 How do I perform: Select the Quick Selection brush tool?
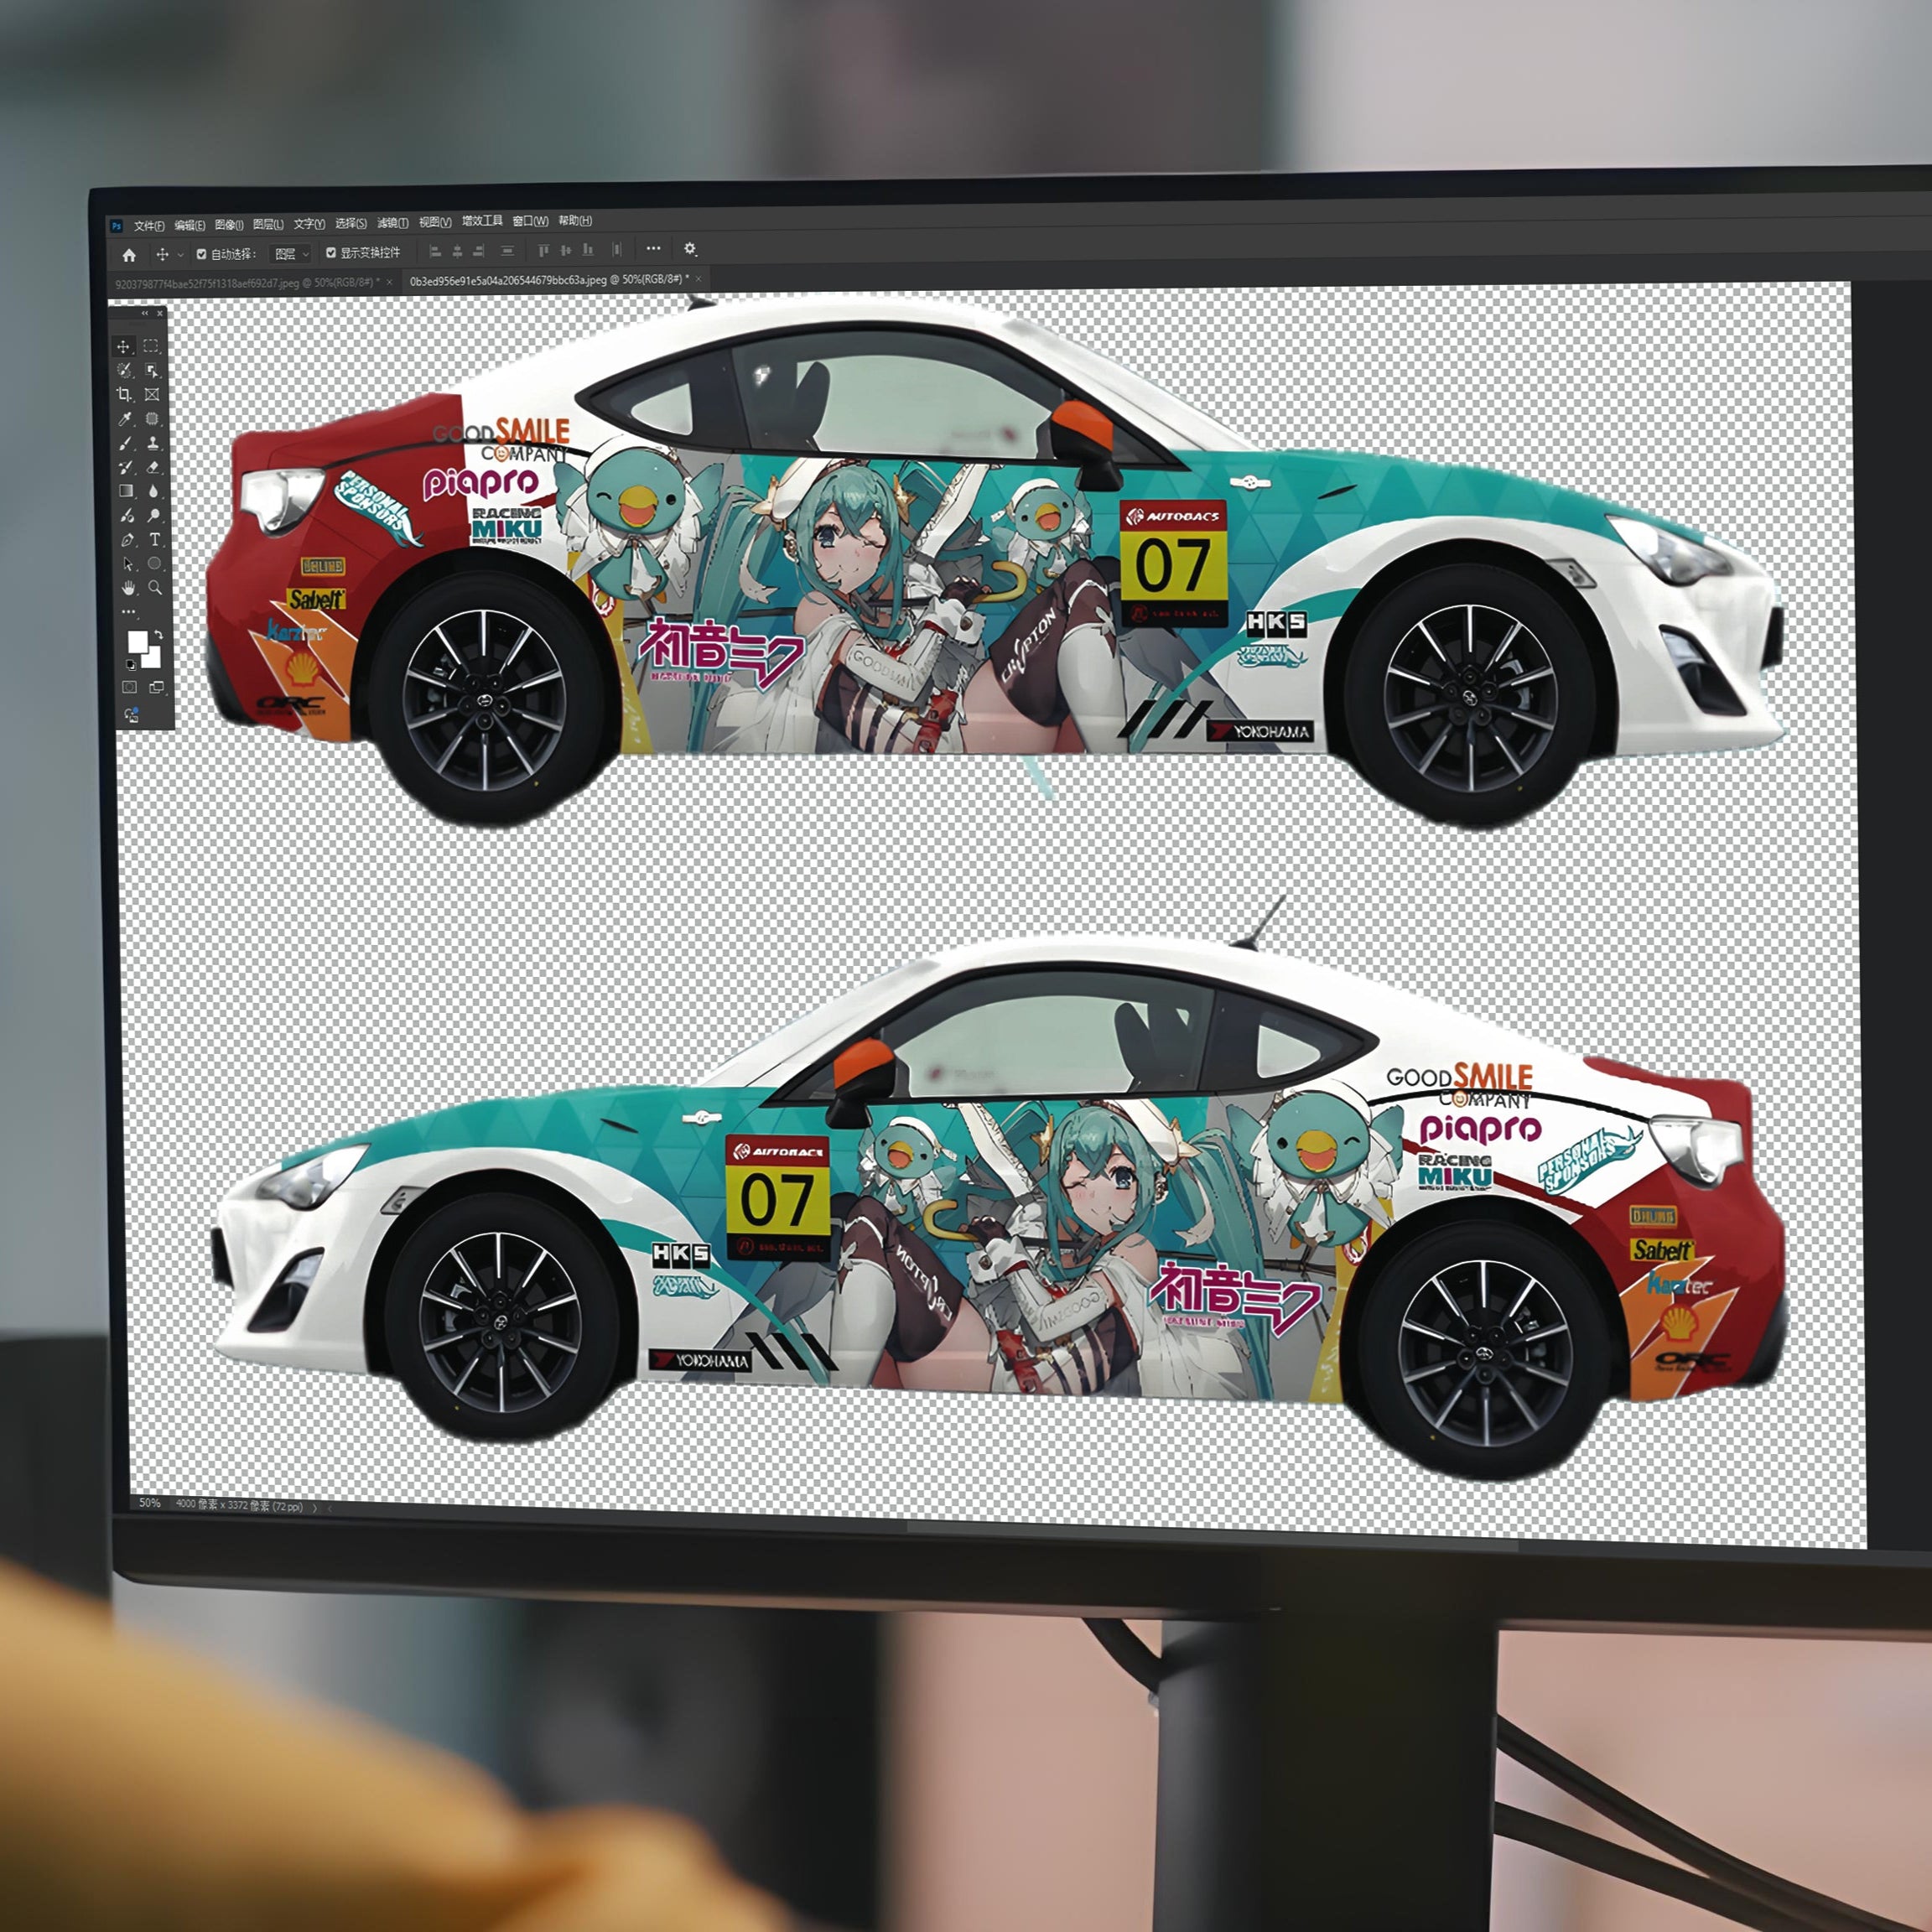click(124, 370)
